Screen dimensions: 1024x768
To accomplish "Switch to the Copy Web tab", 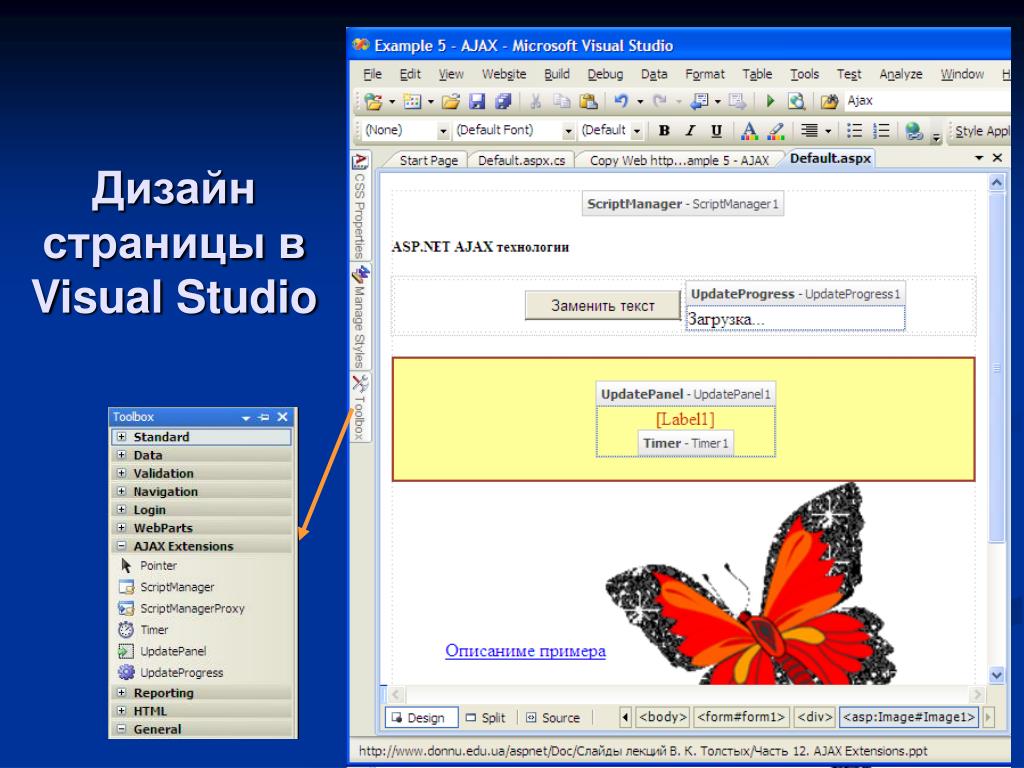I will pyautogui.click(x=679, y=160).
